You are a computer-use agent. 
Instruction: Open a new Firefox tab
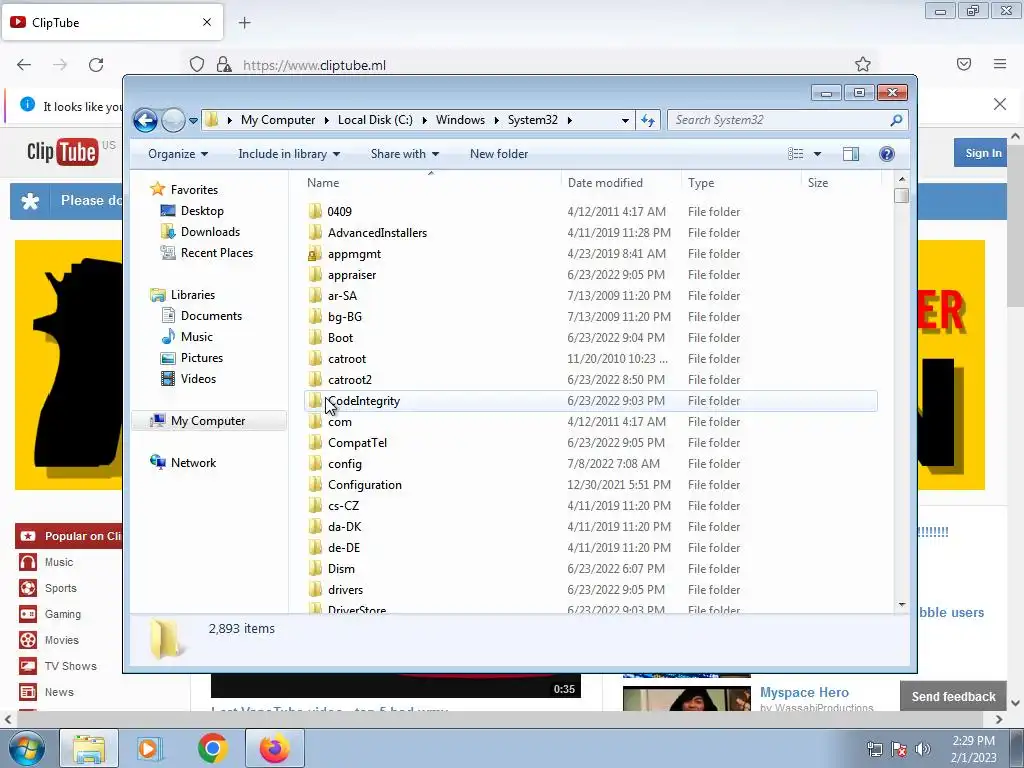tap(244, 23)
